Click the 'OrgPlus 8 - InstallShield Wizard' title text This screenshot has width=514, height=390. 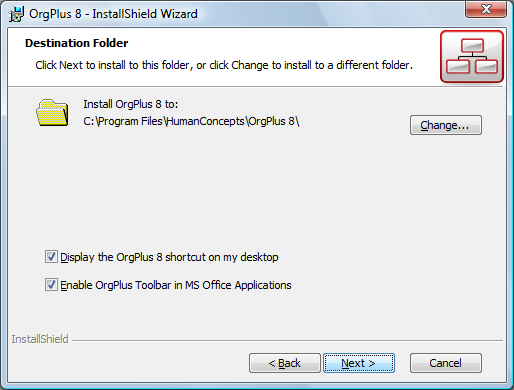click(113, 14)
